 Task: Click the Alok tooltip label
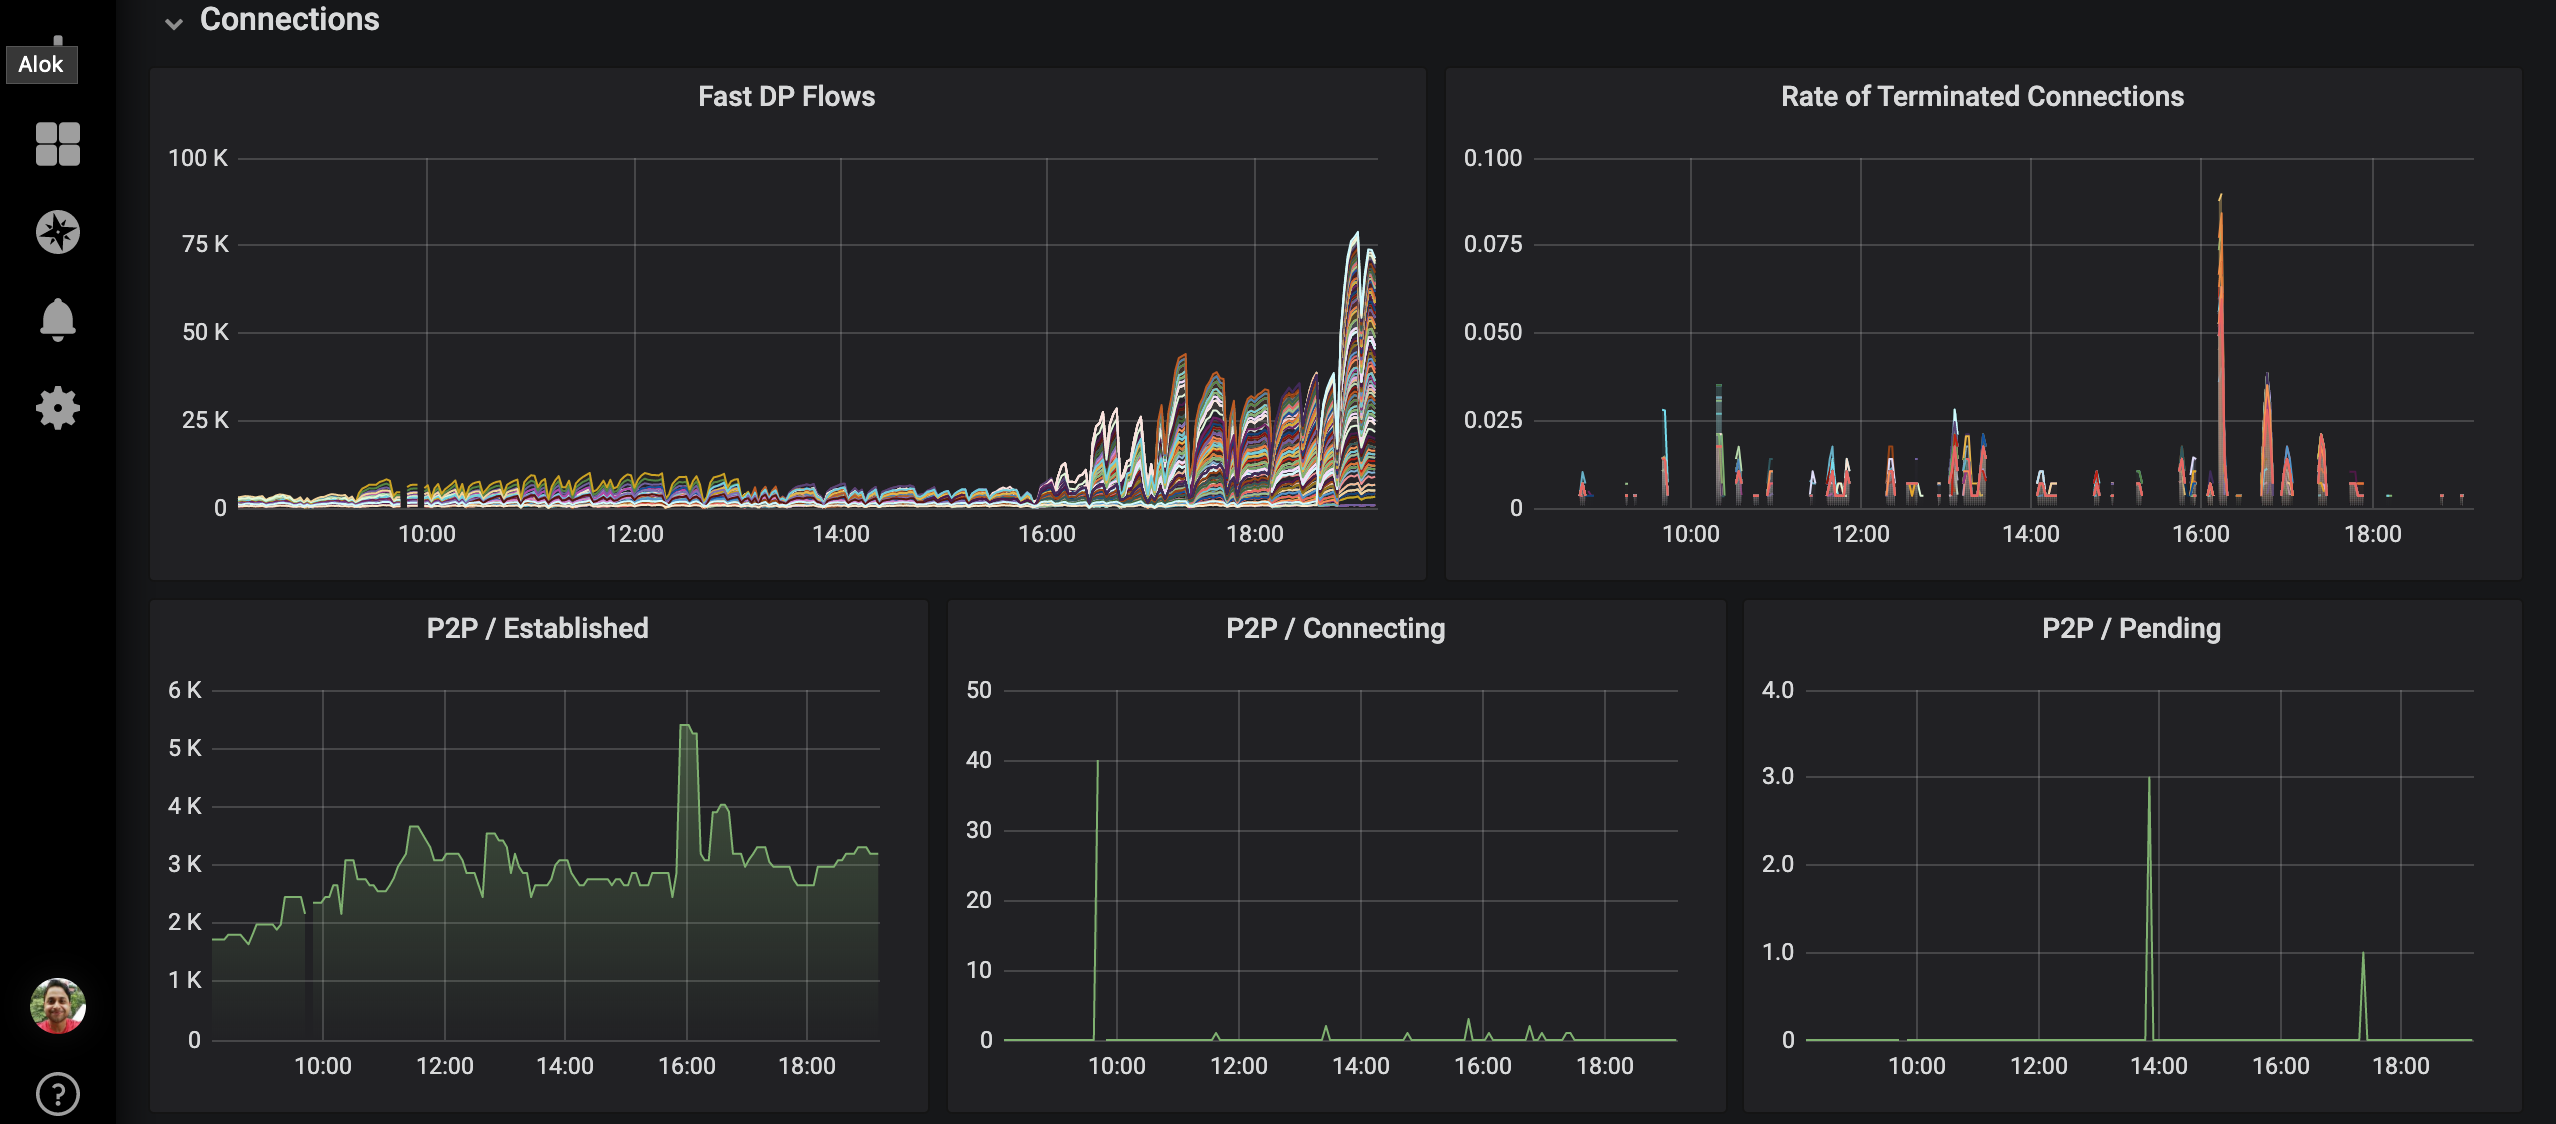pos(41,65)
